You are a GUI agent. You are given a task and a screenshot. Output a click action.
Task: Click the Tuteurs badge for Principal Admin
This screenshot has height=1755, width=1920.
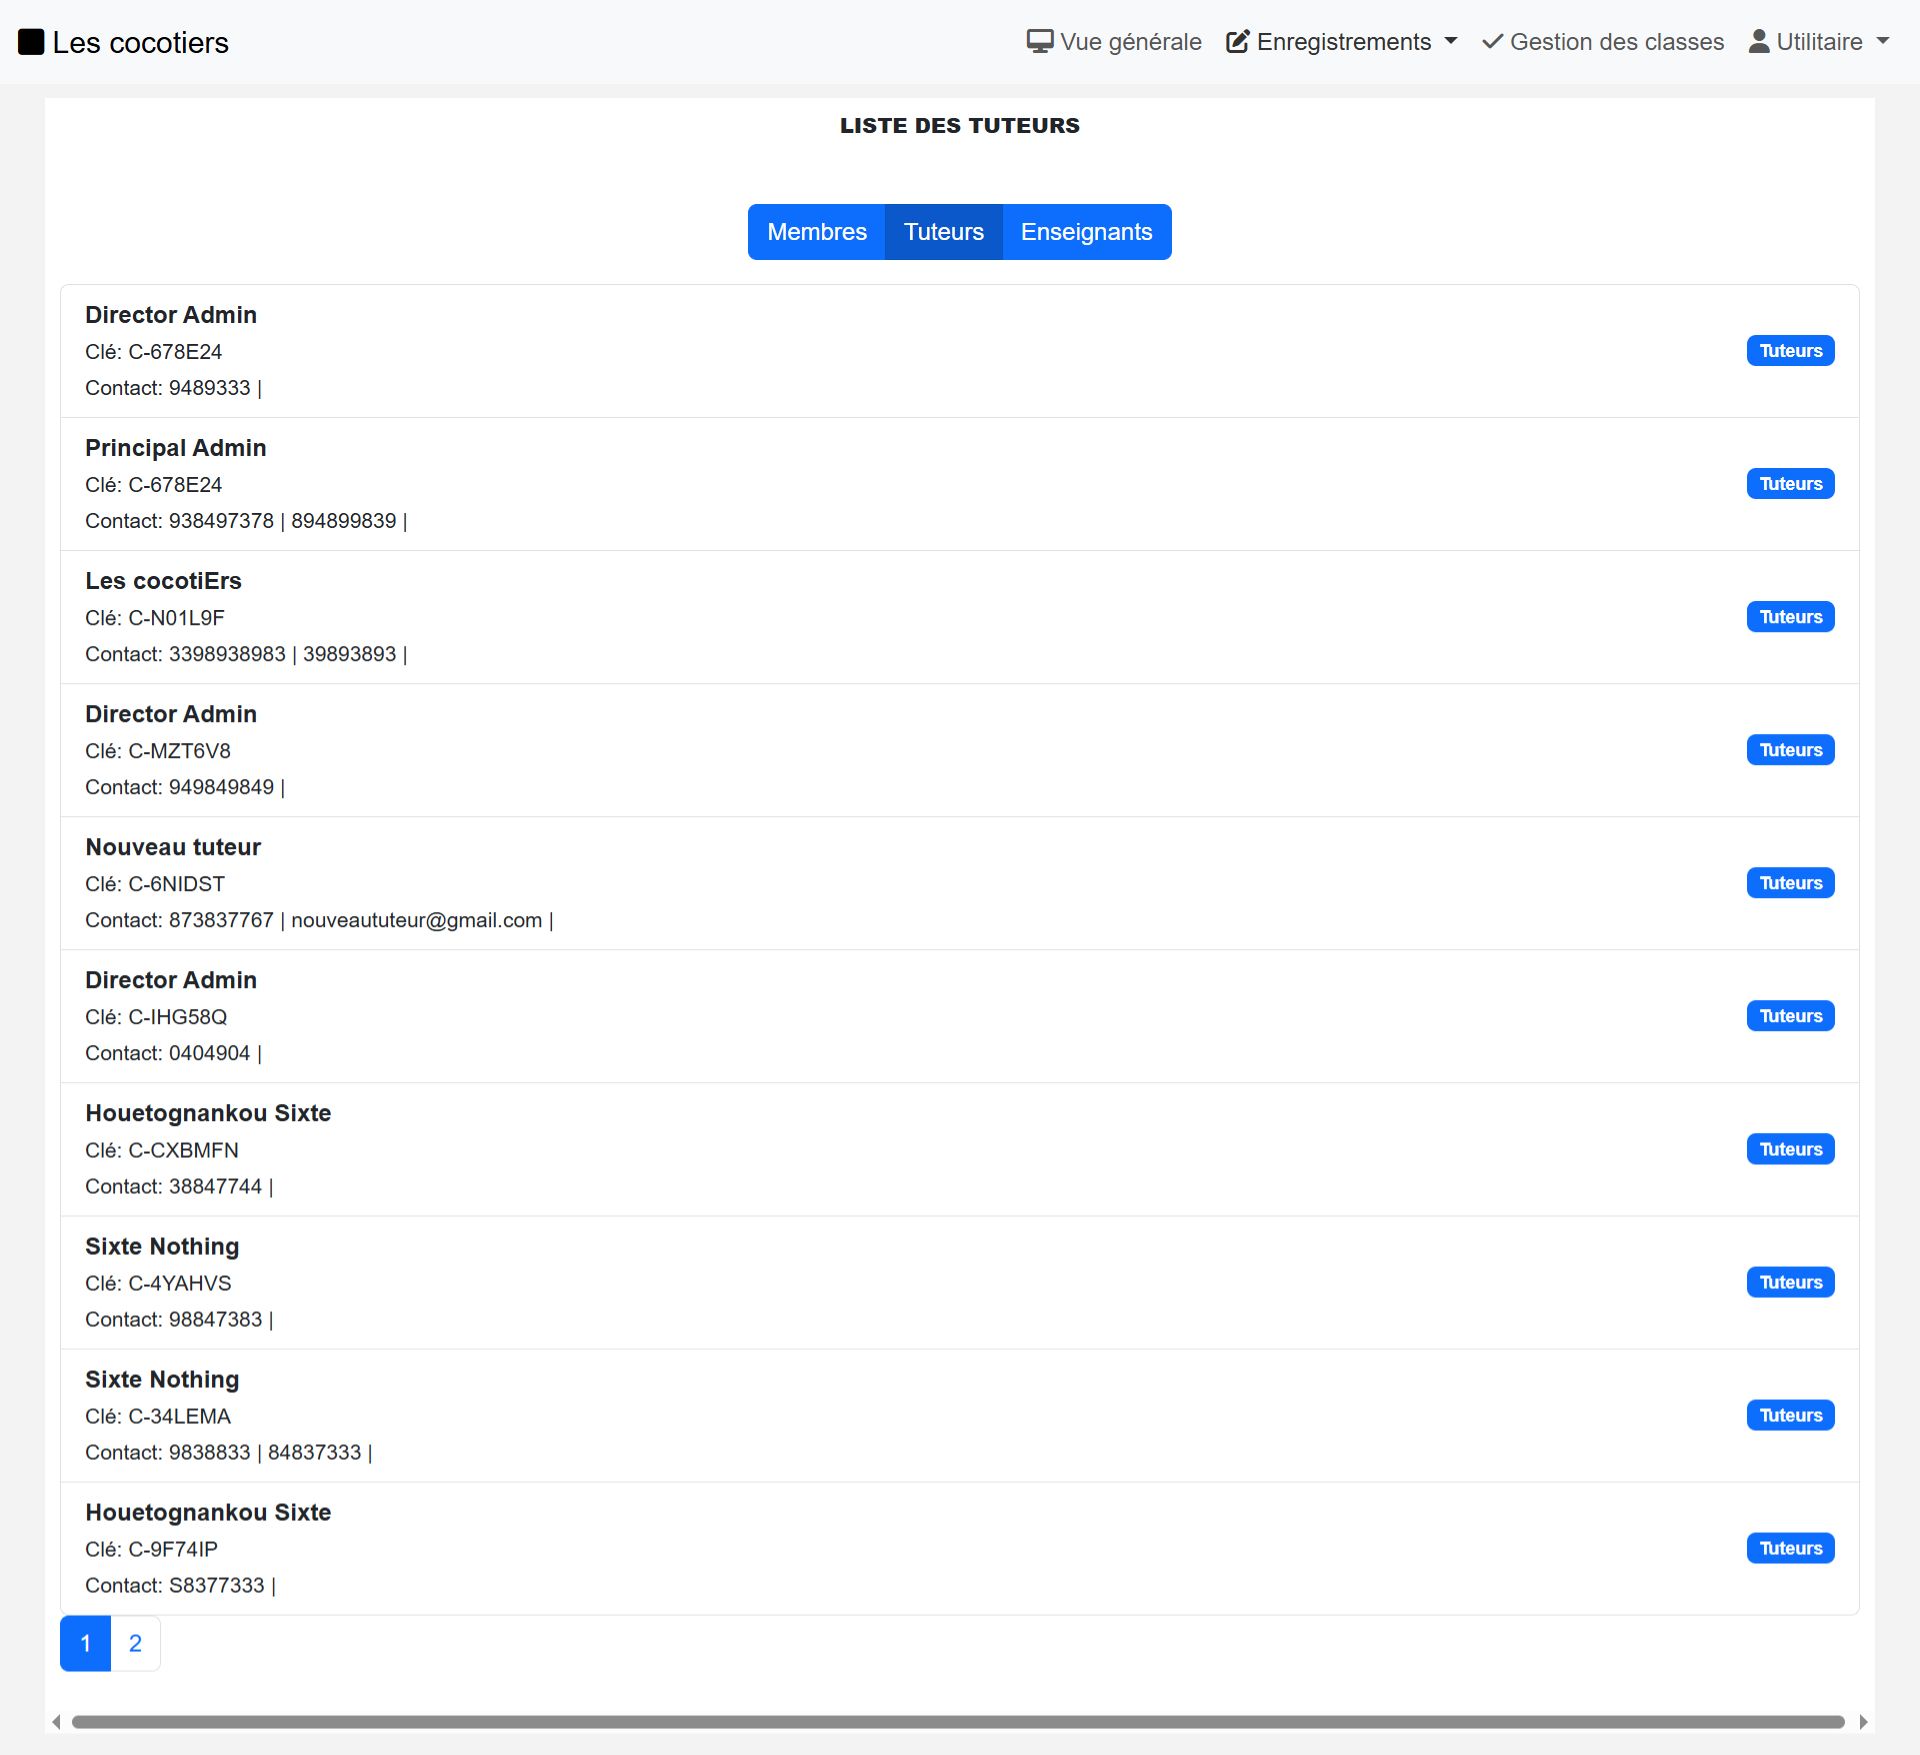[1790, 484]
